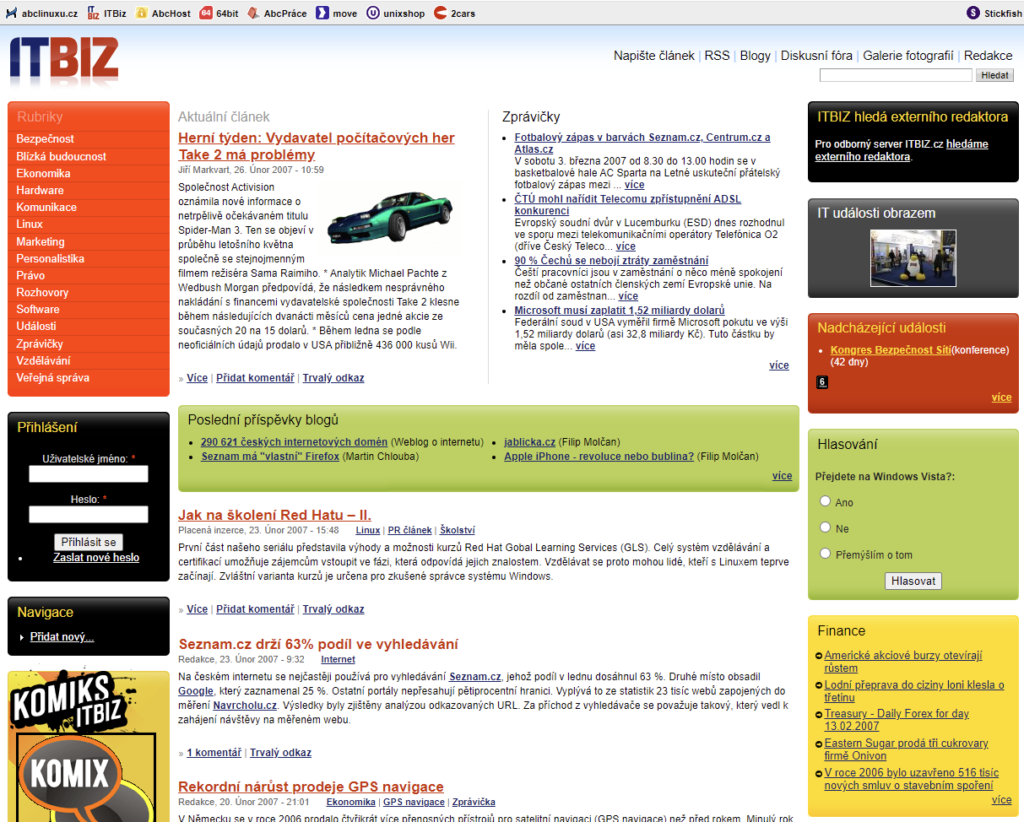Open the unixshop icon link
Image resolution: width=1024 pixels, height=822 pixels.
pos(372,13)
